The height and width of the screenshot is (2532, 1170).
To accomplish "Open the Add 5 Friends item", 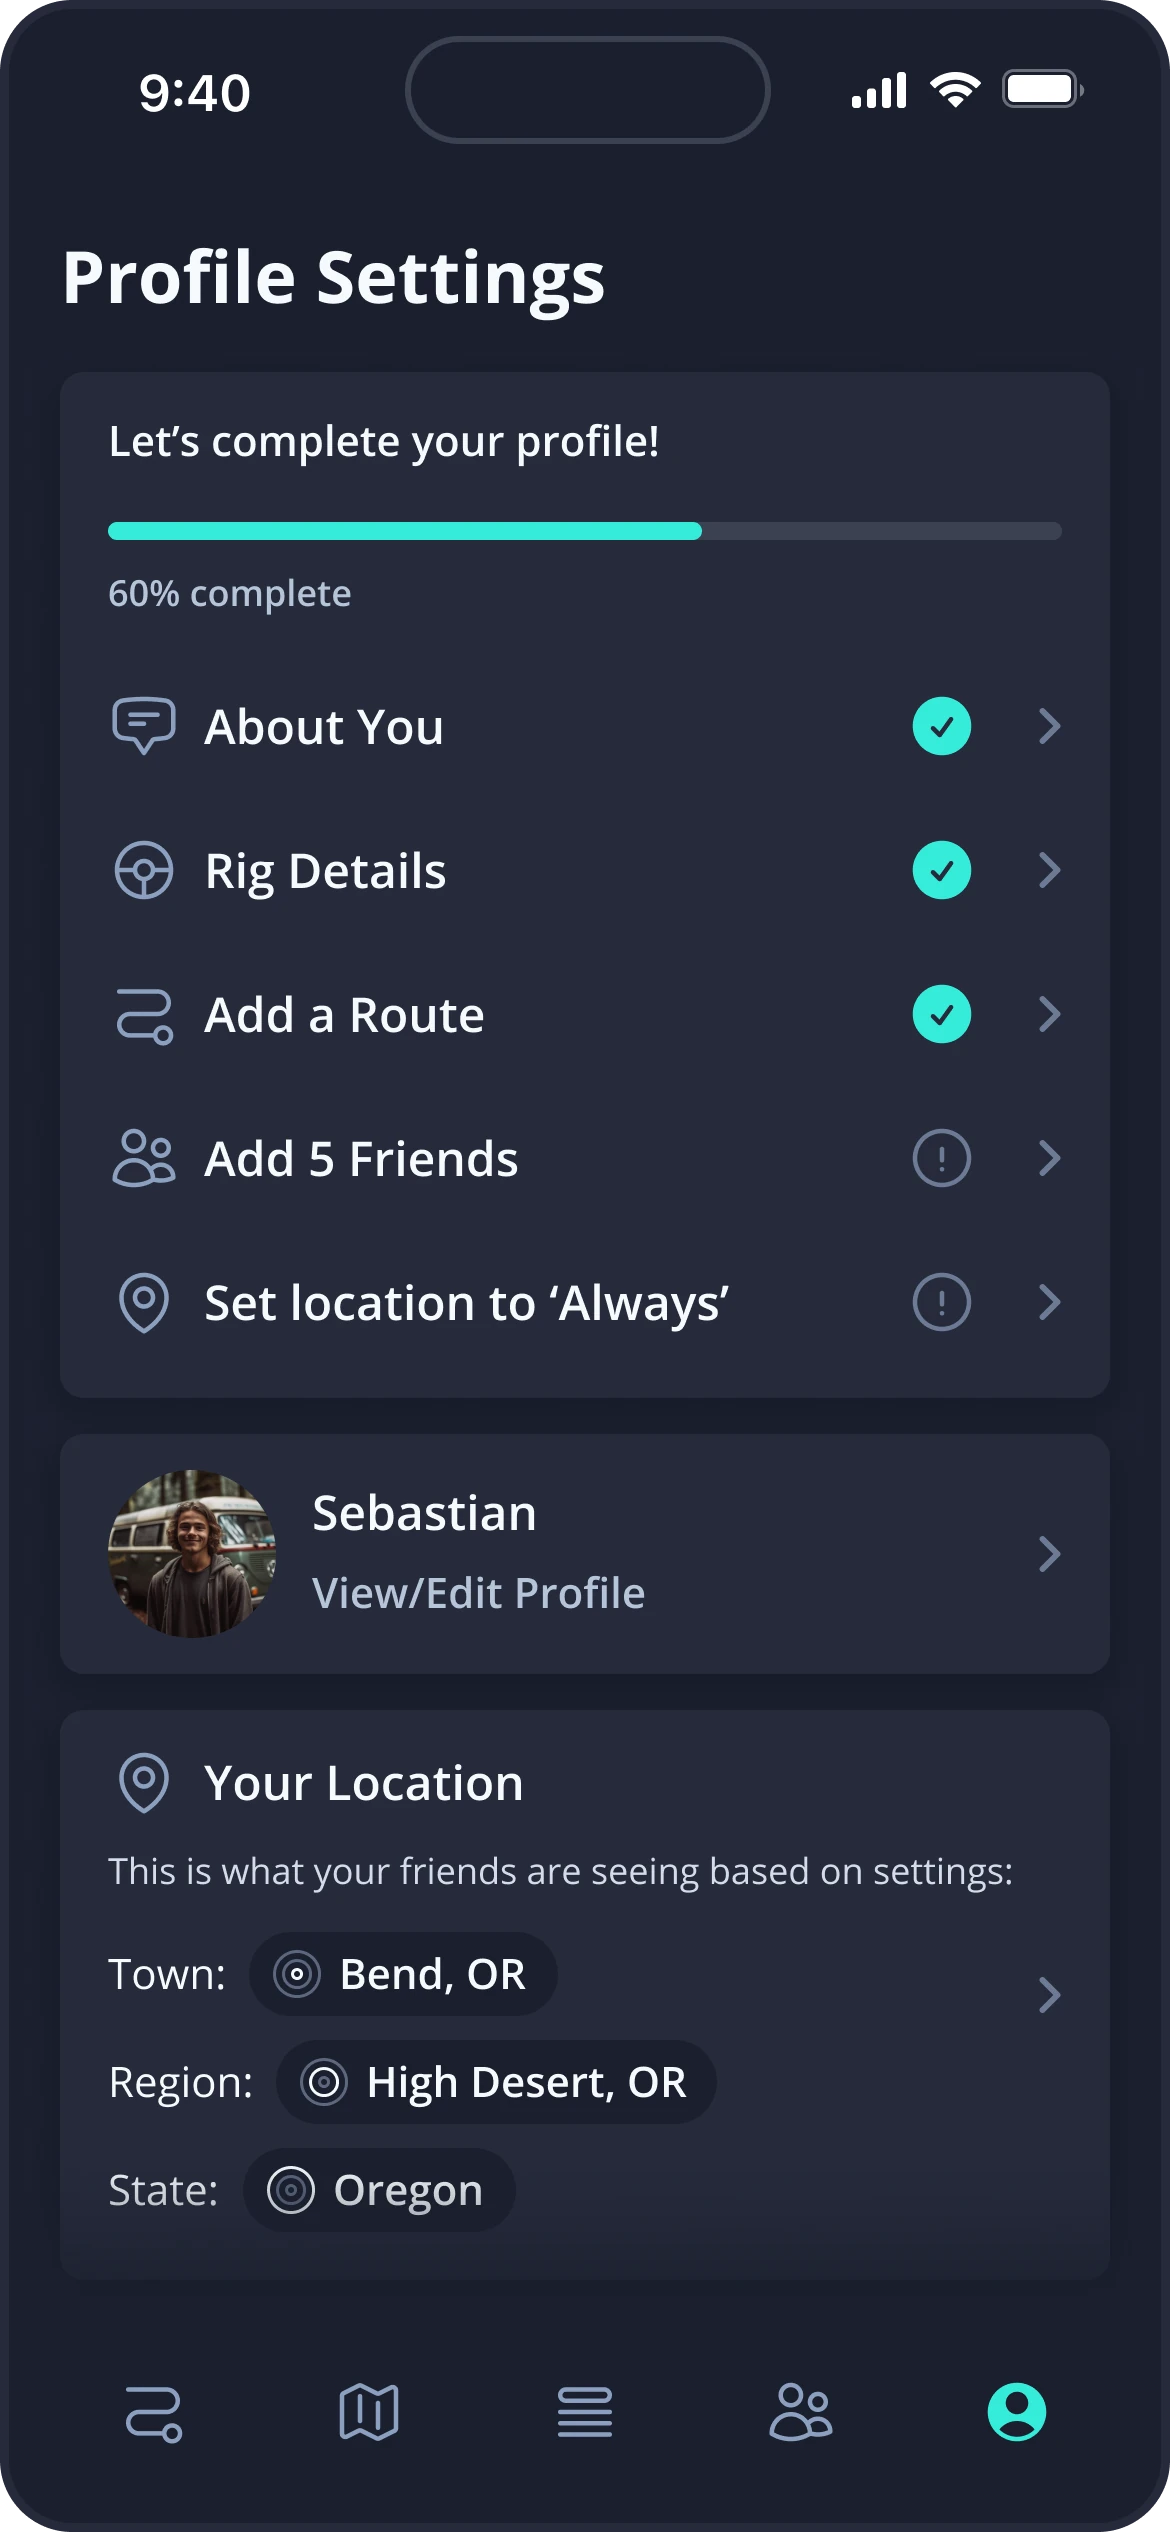I will coord(585,1158).
